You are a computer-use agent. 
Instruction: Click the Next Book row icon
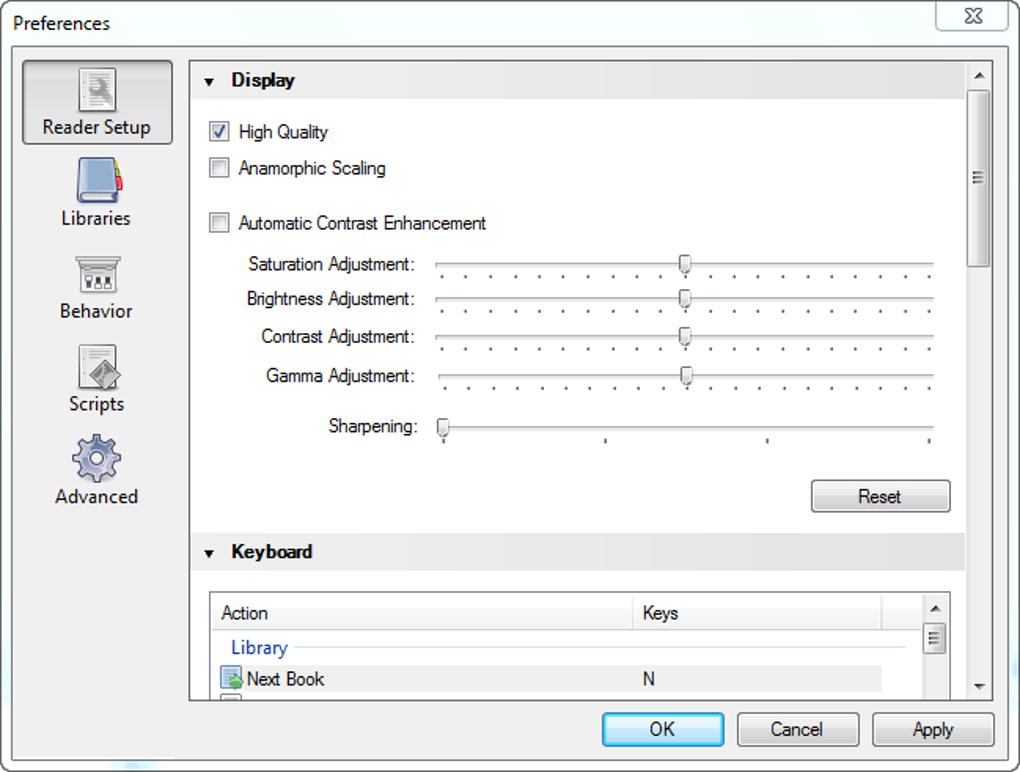click(x=232, y=678)
